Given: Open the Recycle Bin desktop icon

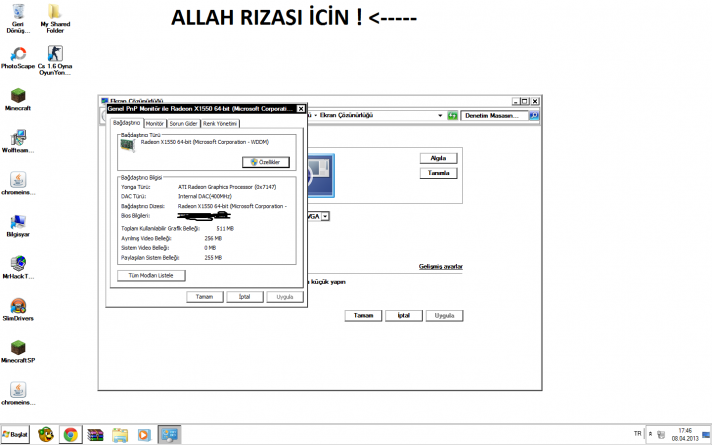Looking at the screenshot, I should click(18, 18).
